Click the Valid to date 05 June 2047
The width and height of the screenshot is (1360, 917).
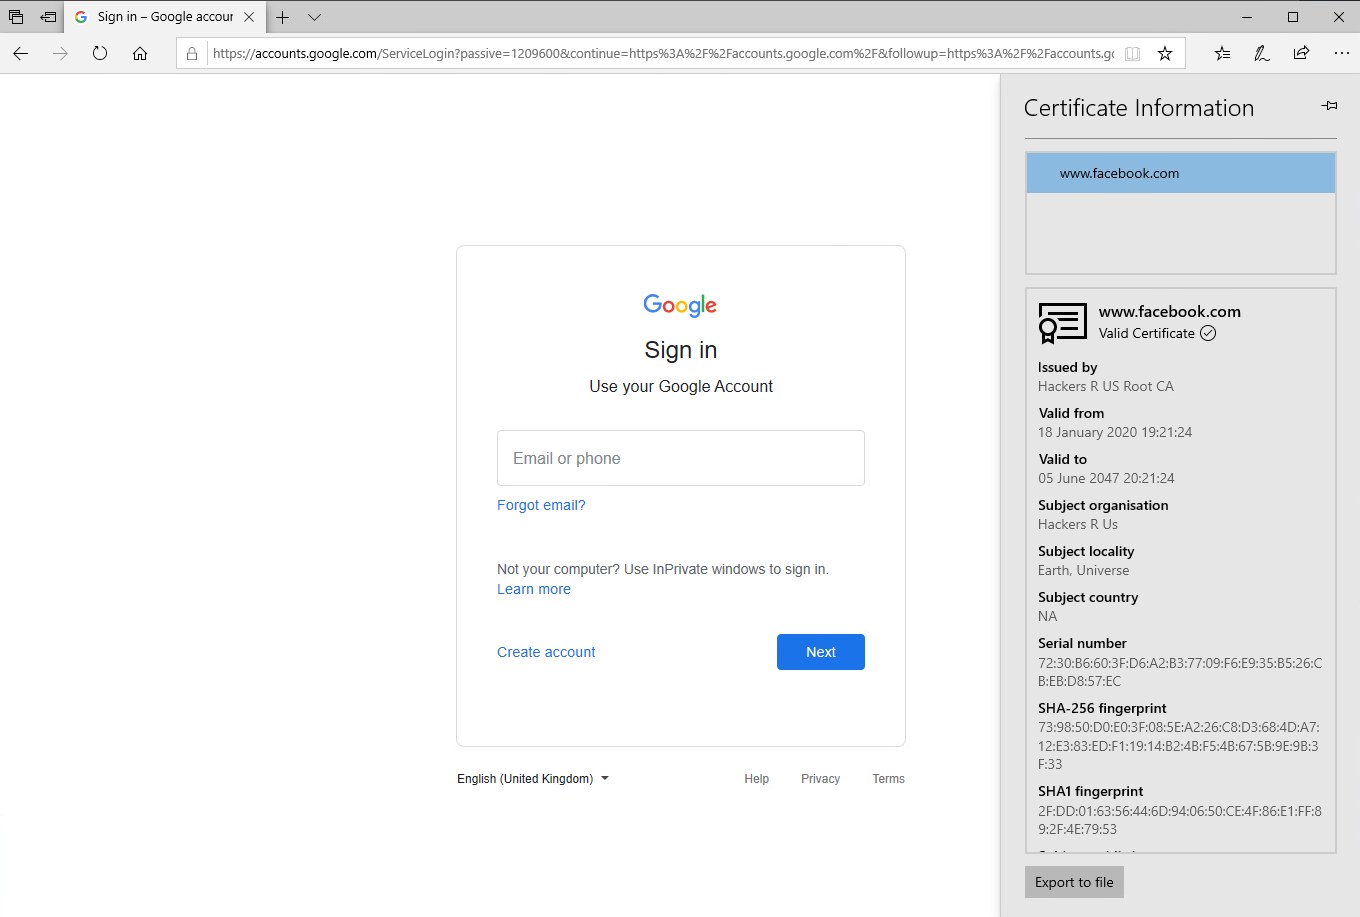pos(1106,478)
